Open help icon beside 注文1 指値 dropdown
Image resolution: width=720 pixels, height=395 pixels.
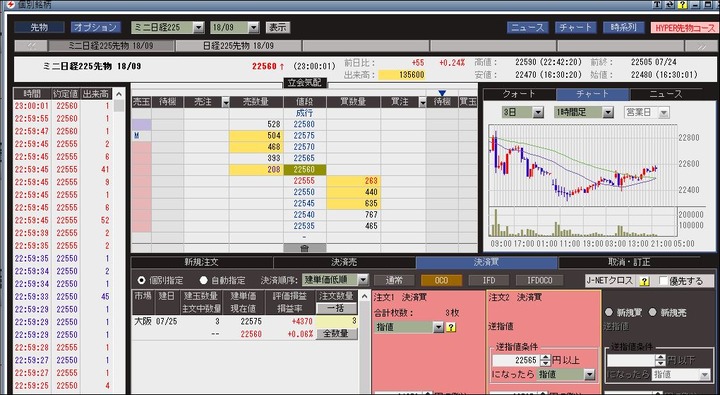(x=451, y=327)
